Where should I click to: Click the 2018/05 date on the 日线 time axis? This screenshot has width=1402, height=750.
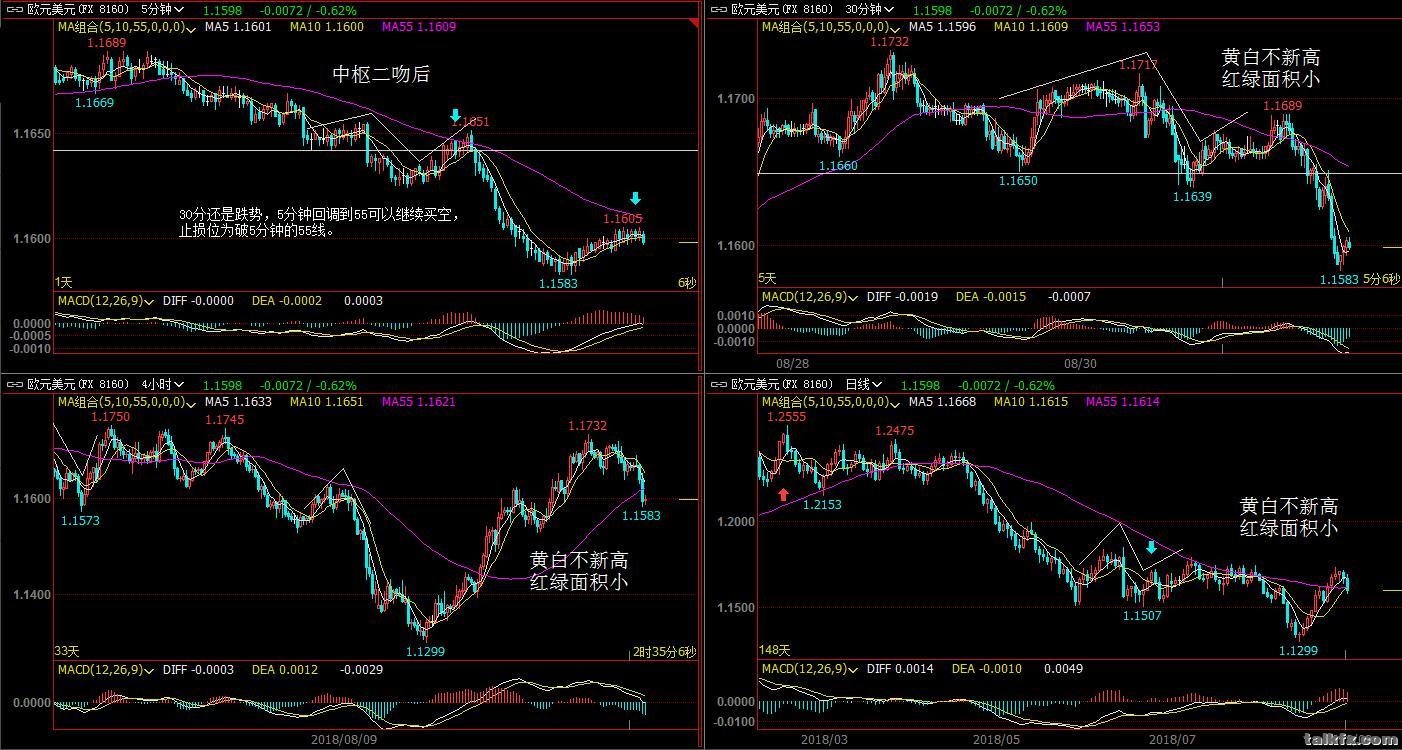coord(998,740)
